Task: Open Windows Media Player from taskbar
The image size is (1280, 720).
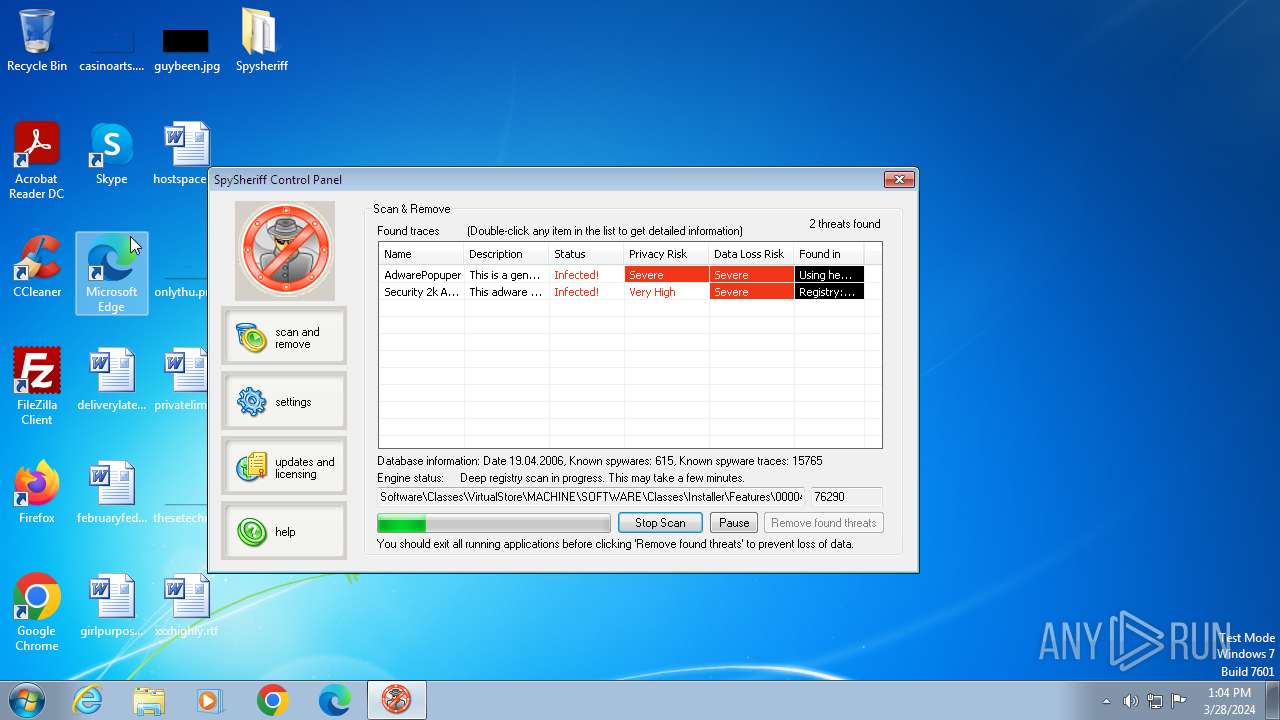Action: (210, 700)
